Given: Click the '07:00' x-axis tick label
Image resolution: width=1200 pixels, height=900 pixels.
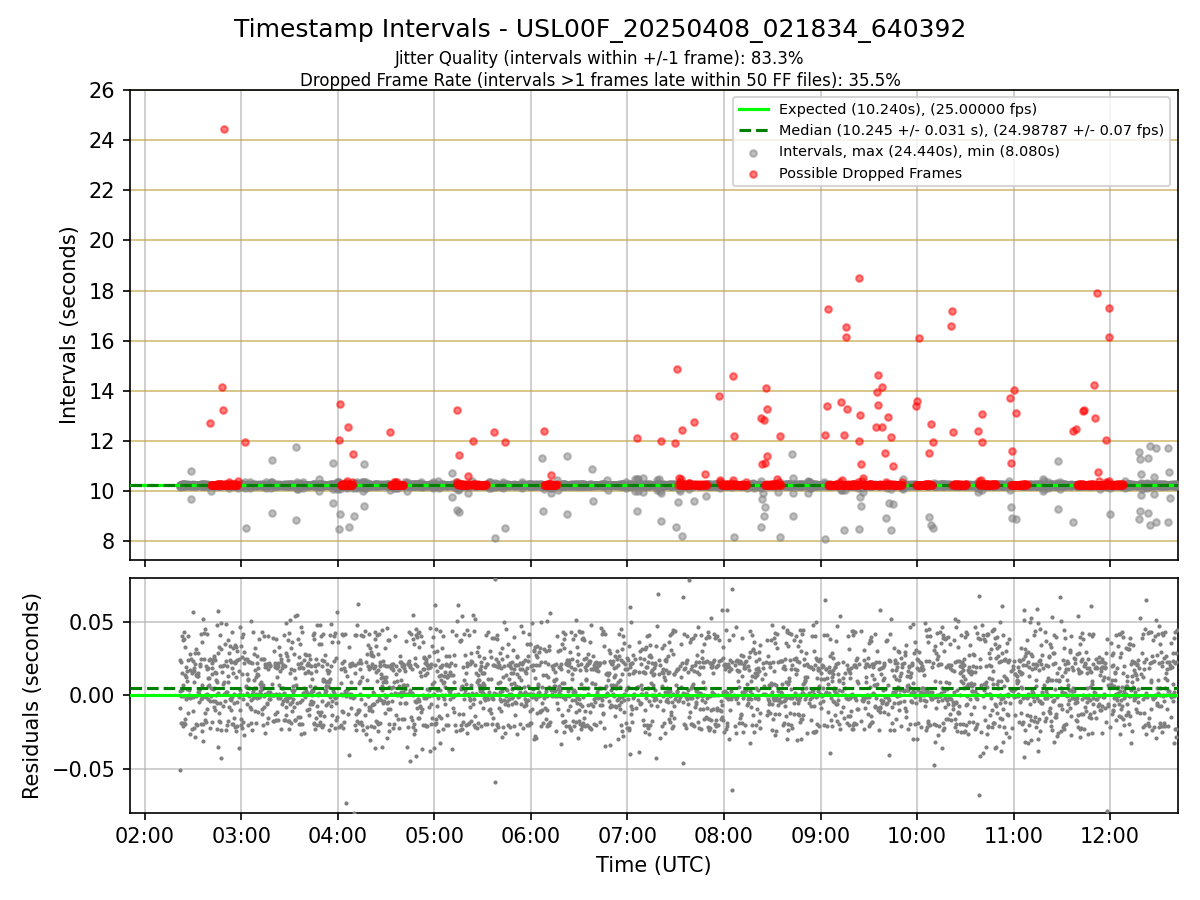Looking at the screenshot, I should pos(627,835).
